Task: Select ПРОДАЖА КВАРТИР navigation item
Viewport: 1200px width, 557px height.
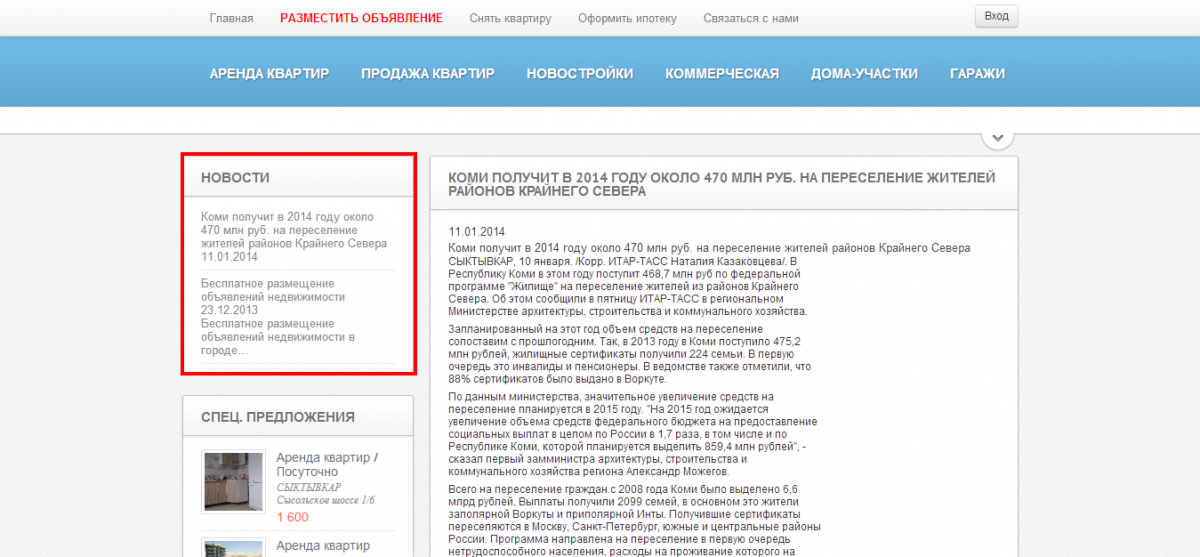Action: pos(428,73)
